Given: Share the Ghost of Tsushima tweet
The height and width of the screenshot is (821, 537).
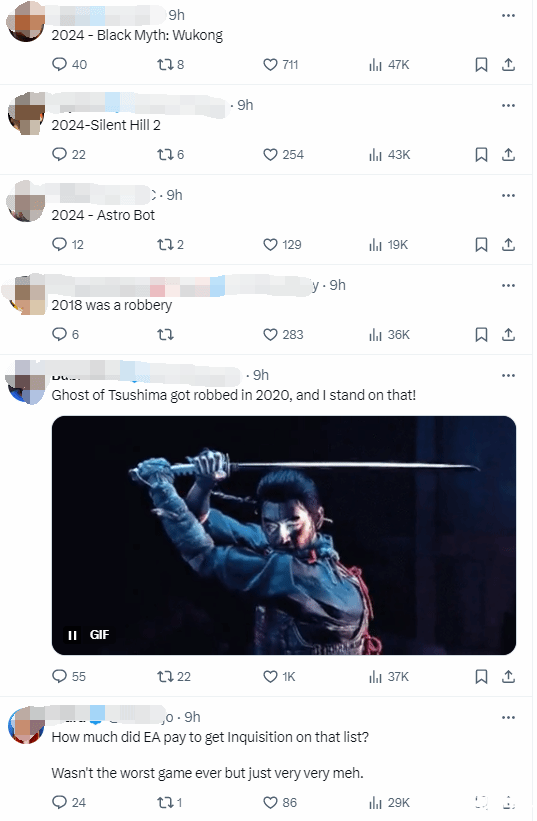Looking at the screenshot, I should (508, 676).
